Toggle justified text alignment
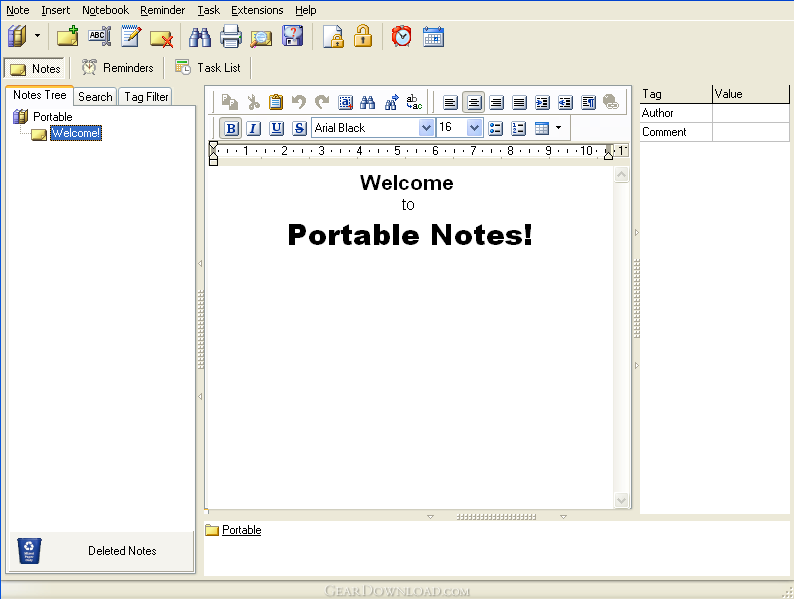Image resolution: width=794 pixels, height=599 pixels. pyautogui.click(x=519, y=103)
